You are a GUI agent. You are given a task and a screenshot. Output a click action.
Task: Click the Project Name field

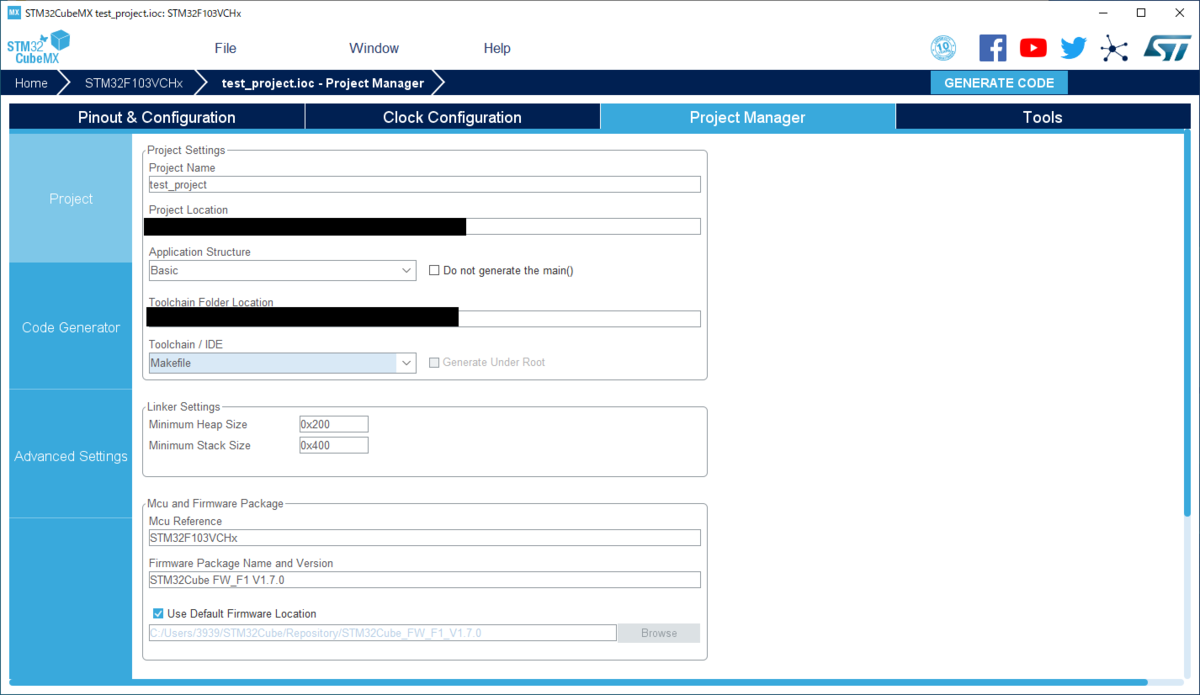(x=424, y=184)
